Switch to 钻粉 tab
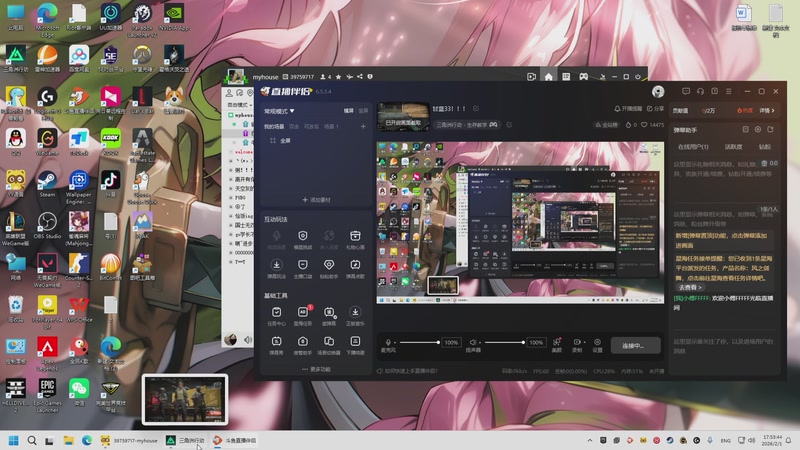800x450 pixels. point(764,147)
